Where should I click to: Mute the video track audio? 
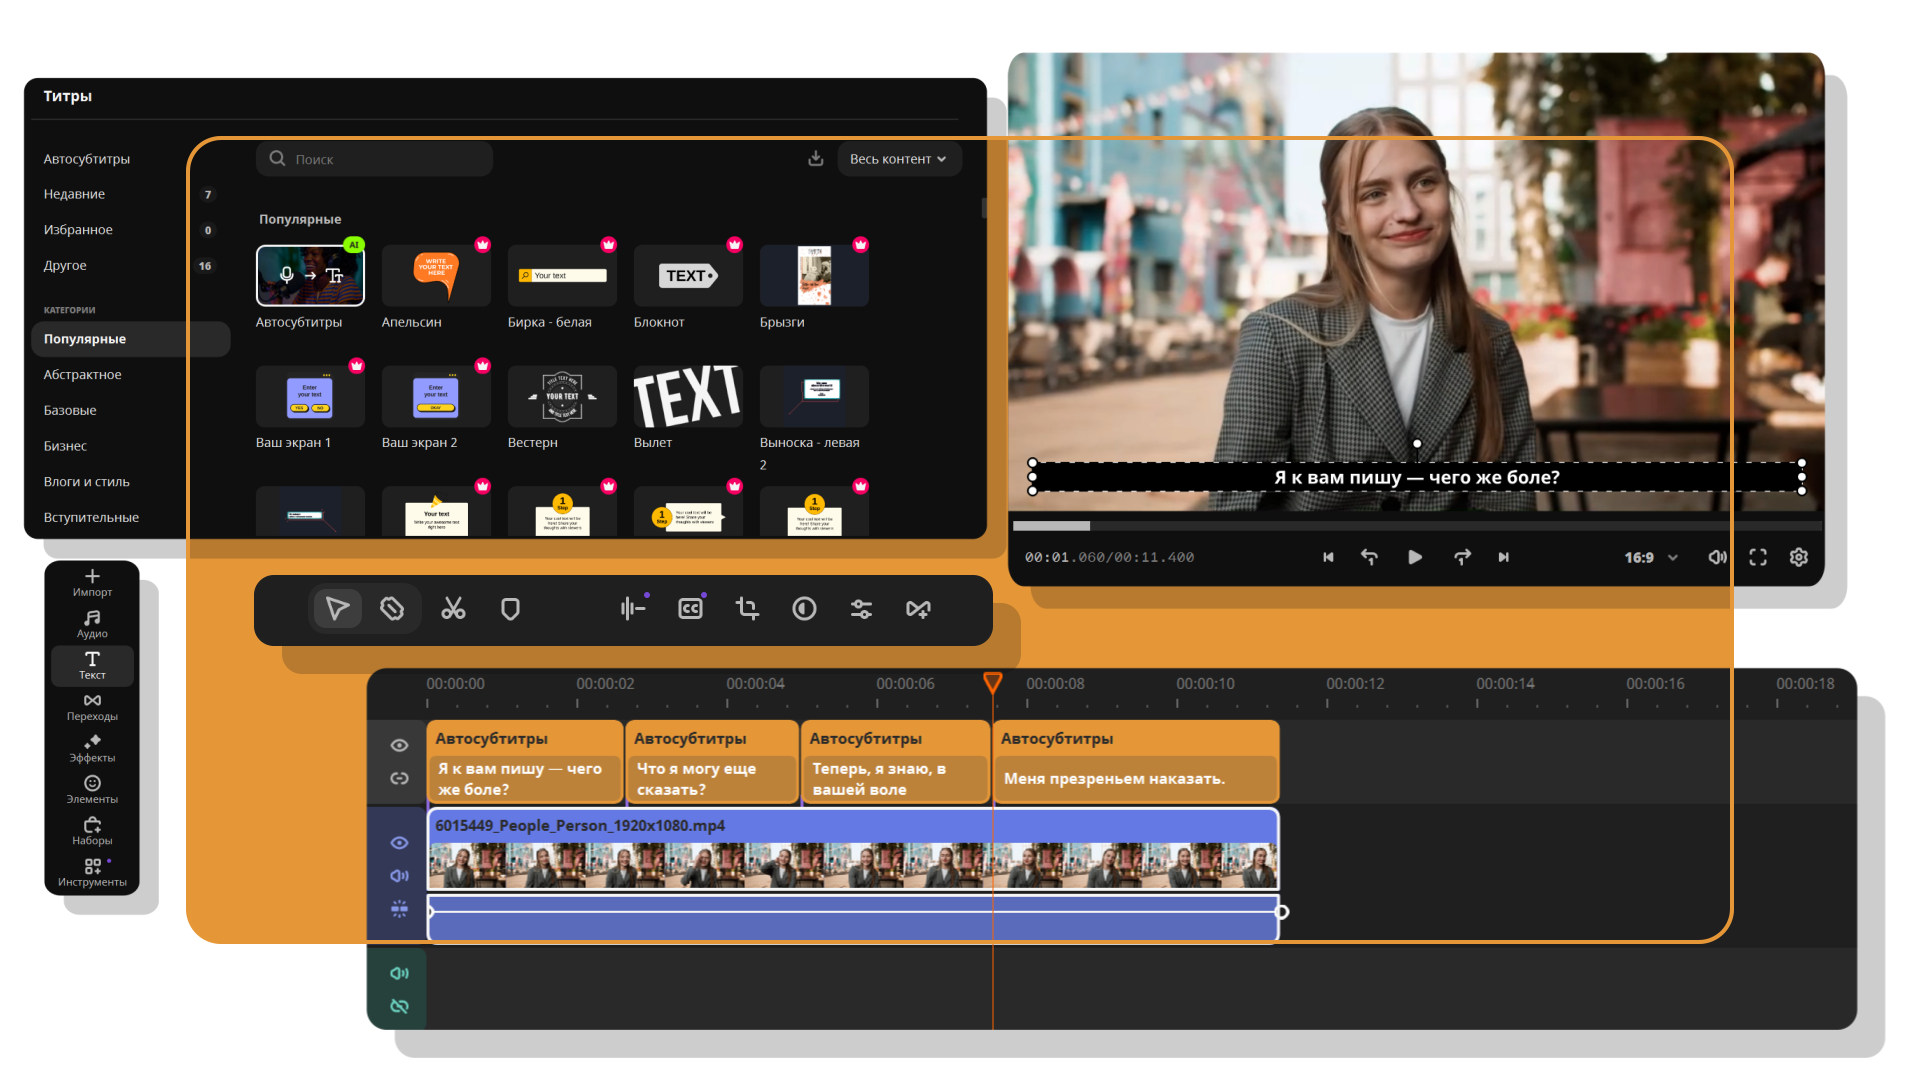399,876
